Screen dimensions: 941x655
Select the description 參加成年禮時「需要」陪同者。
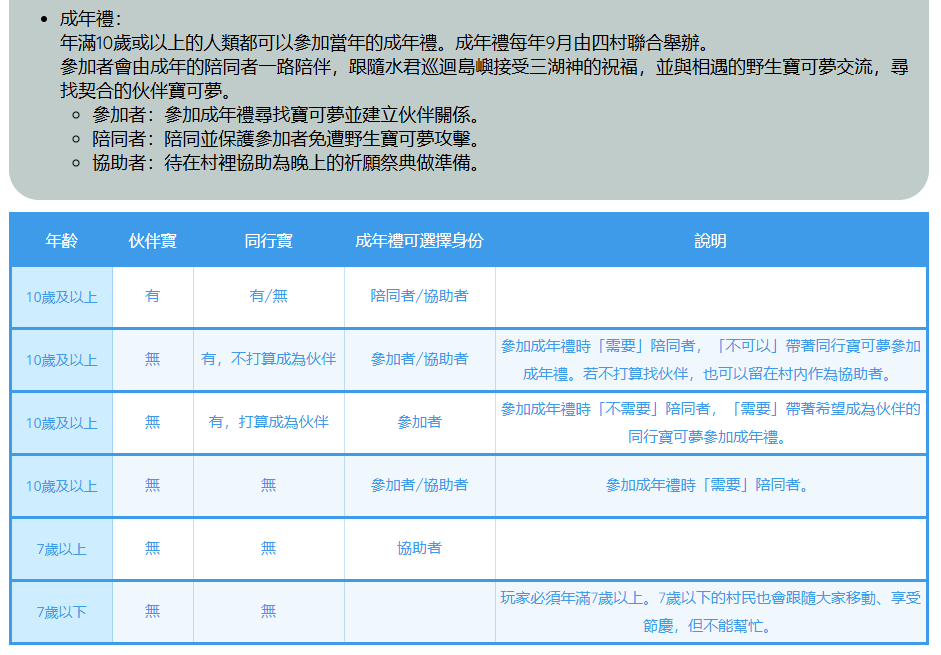tap(710, 485)
